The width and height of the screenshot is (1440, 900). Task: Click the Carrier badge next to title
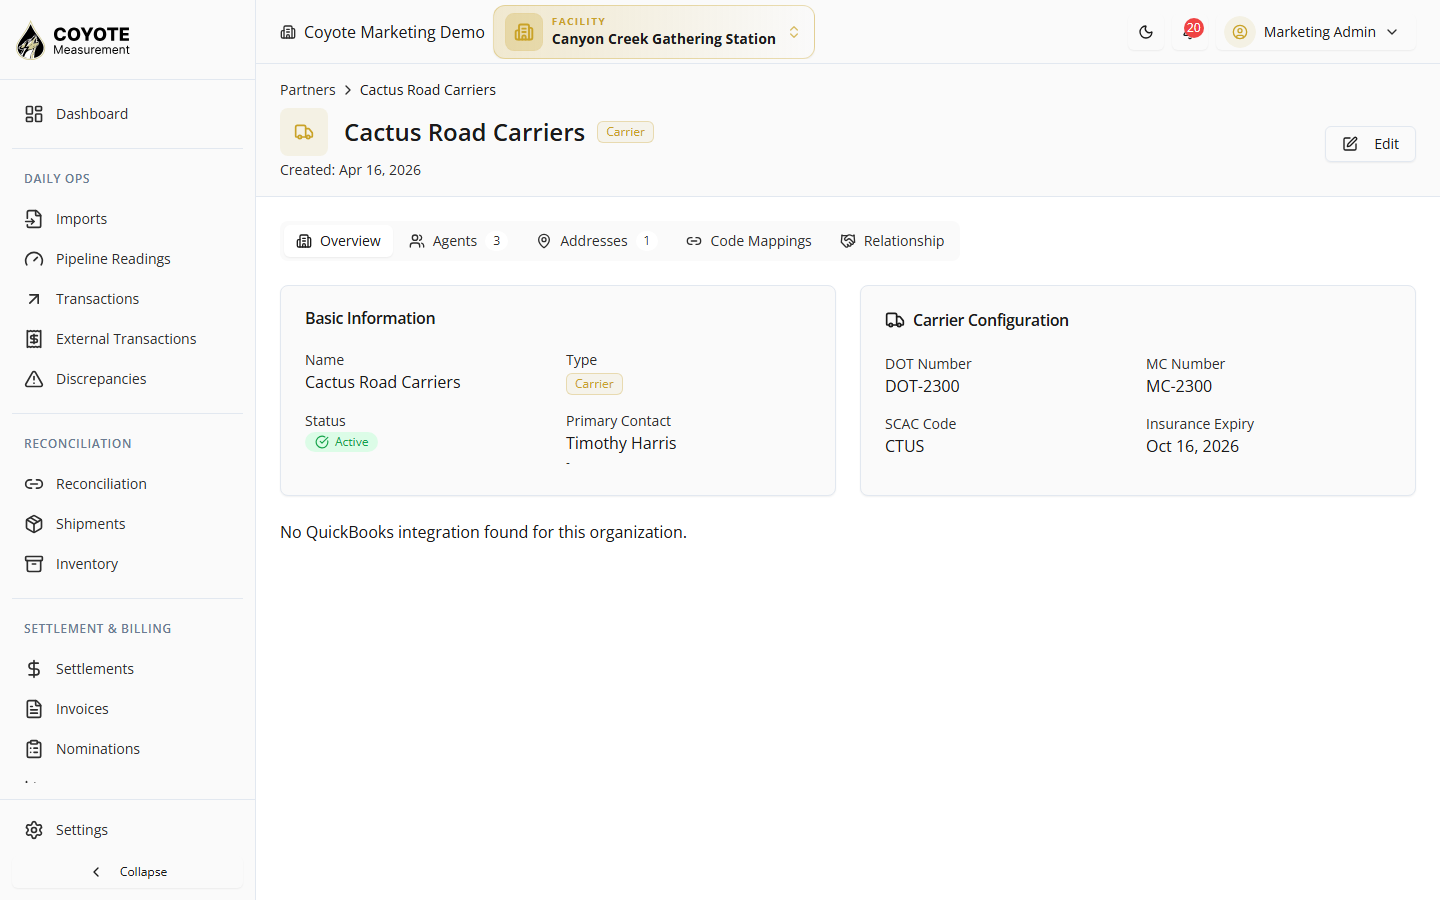coord(625,132)
